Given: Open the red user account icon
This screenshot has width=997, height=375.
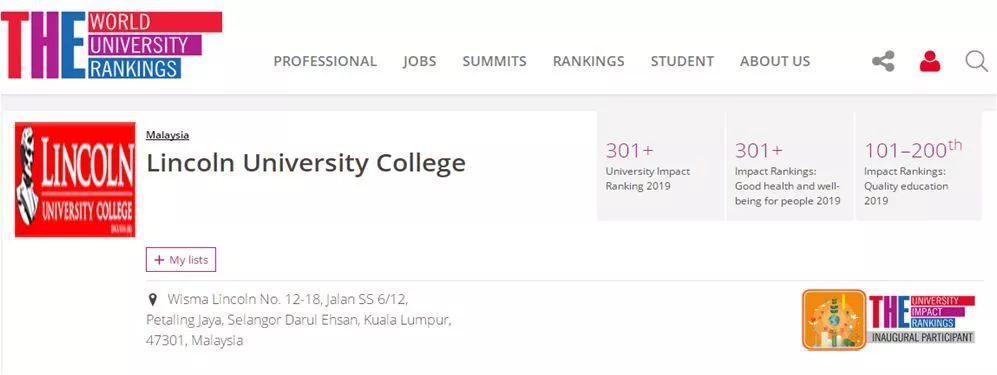Looking at the screenshot, I should click(x=930, y=61).
